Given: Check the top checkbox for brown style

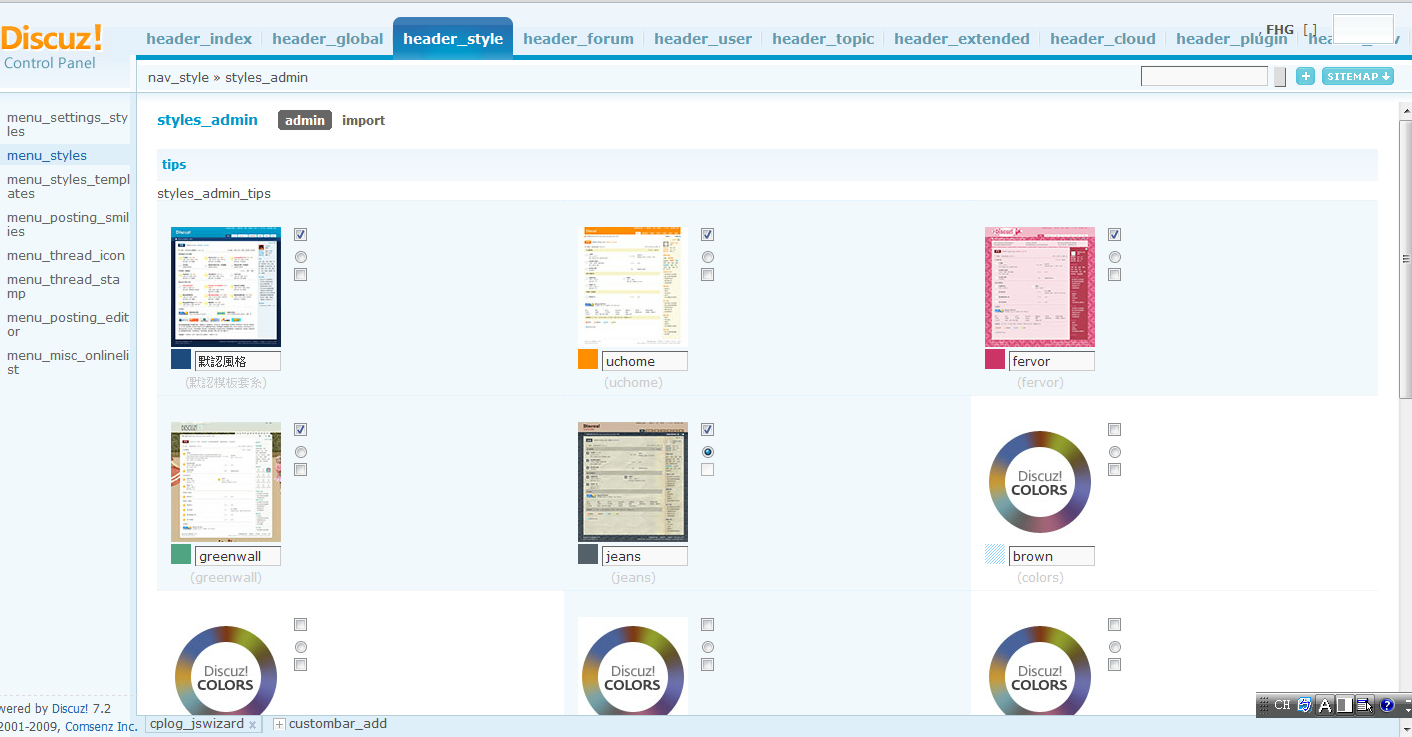Looking at the screenshot, I should tap(1115, 429).
